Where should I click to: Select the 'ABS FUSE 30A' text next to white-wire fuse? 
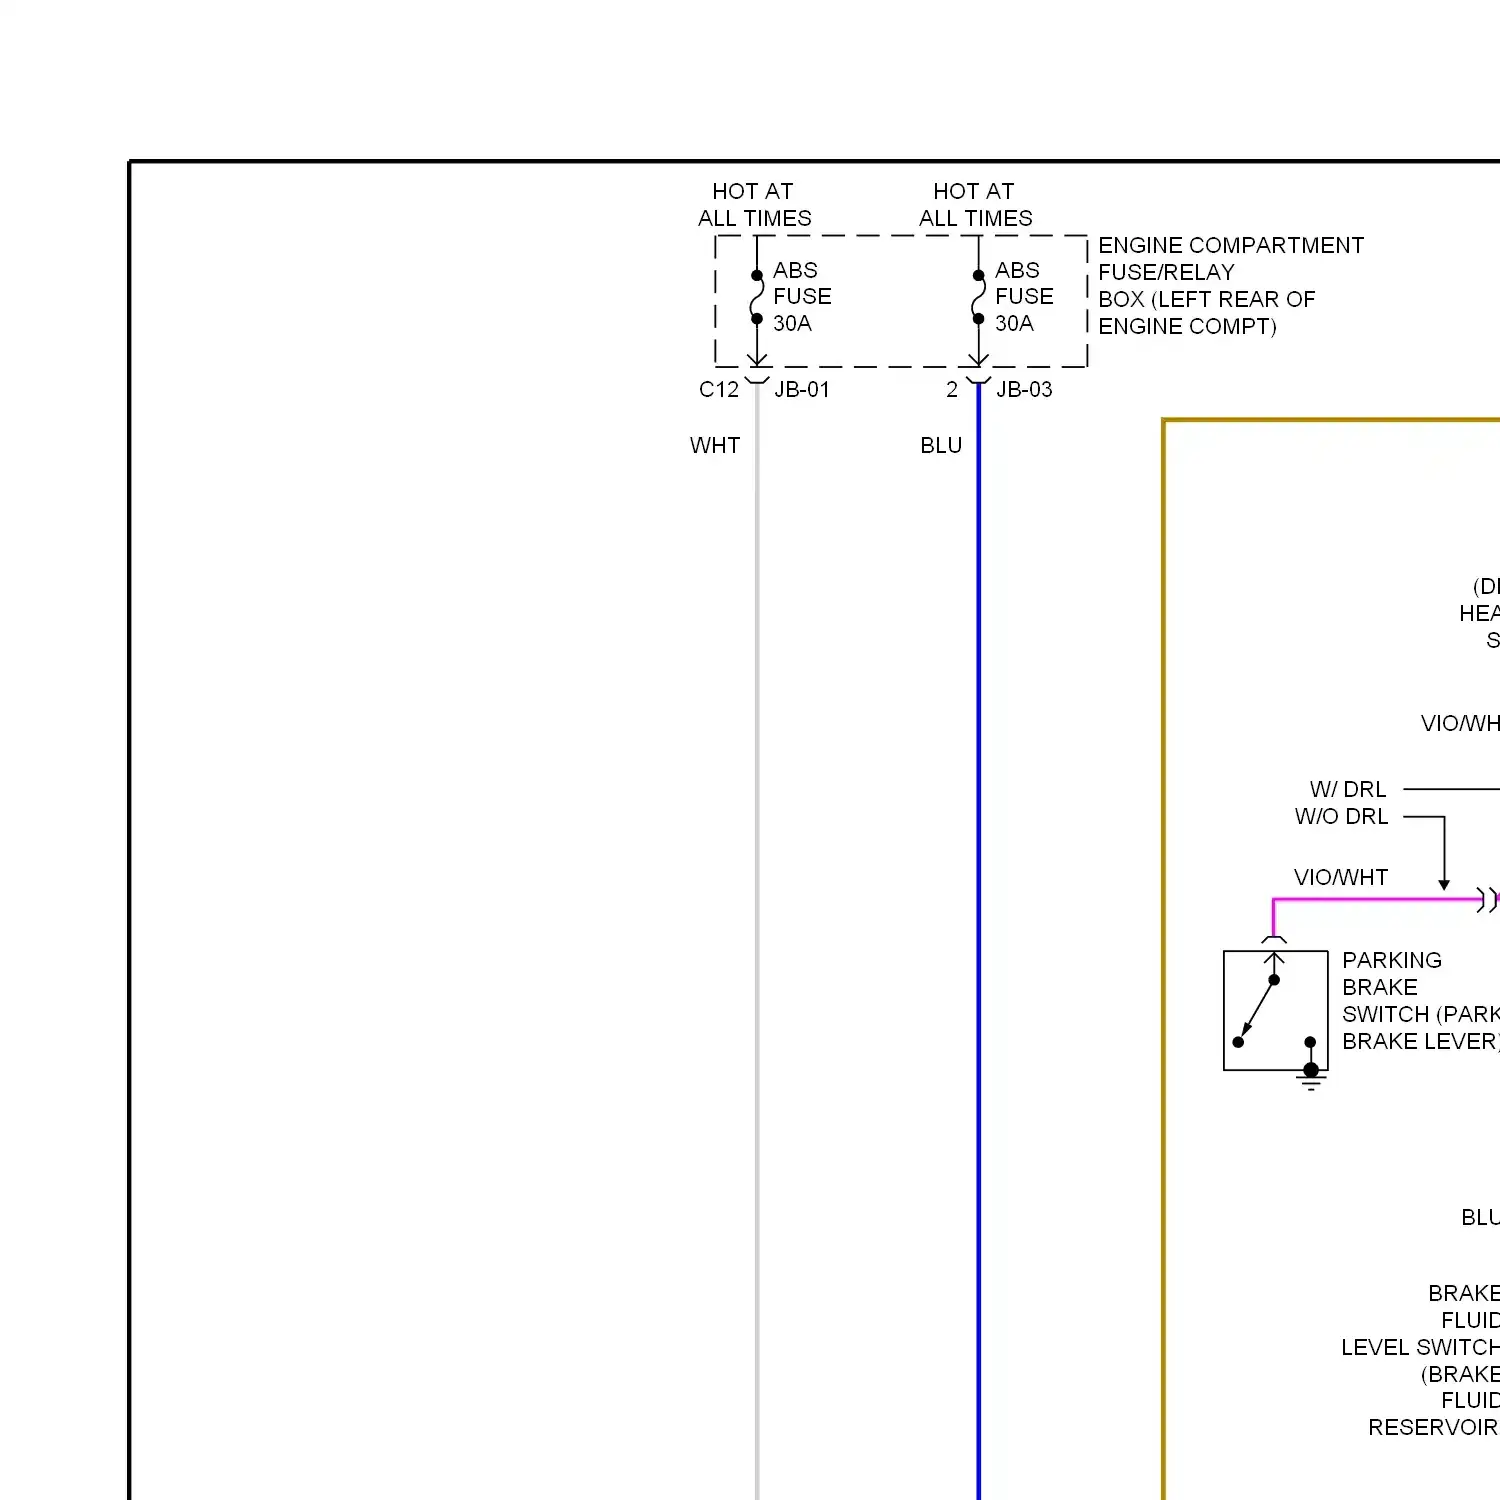802,297
